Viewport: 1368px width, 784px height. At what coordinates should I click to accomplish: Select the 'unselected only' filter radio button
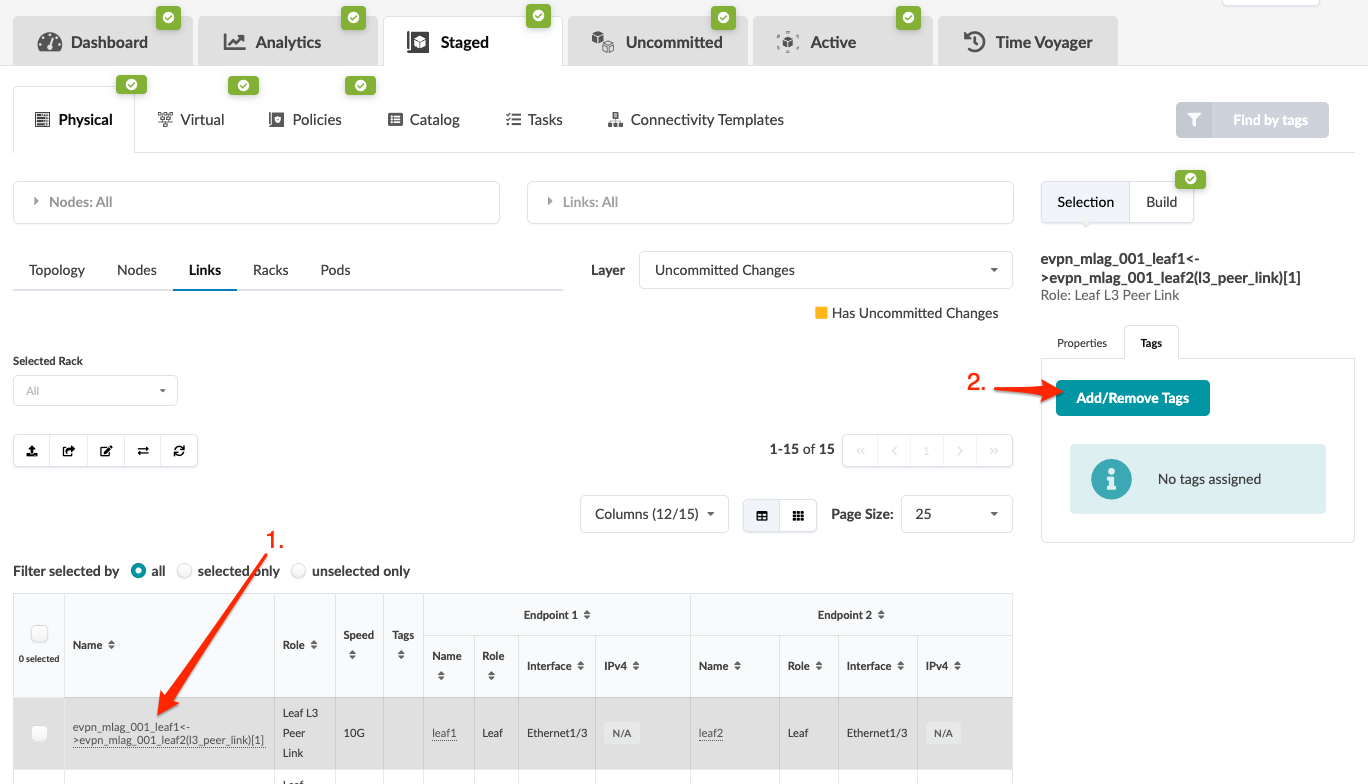(298, 571)
